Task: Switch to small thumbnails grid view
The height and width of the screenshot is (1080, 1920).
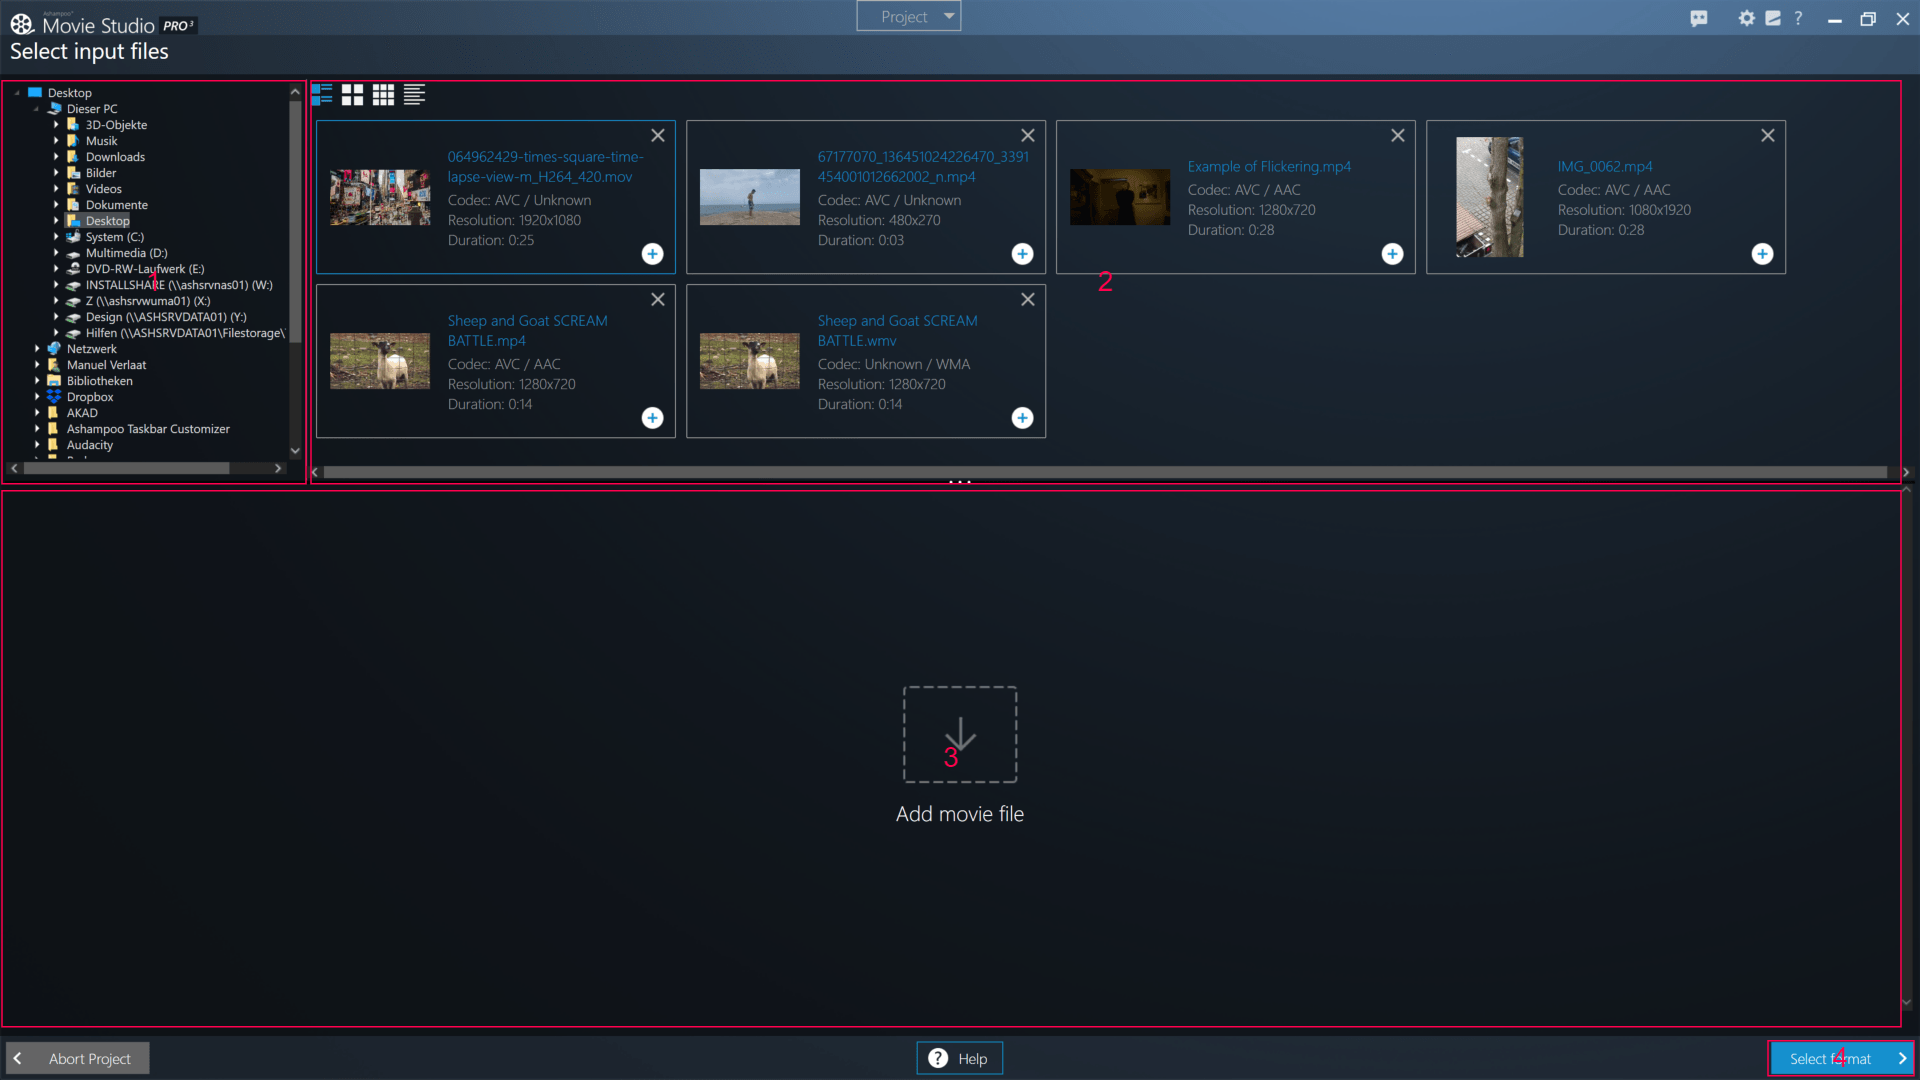Action: (384, 95)
